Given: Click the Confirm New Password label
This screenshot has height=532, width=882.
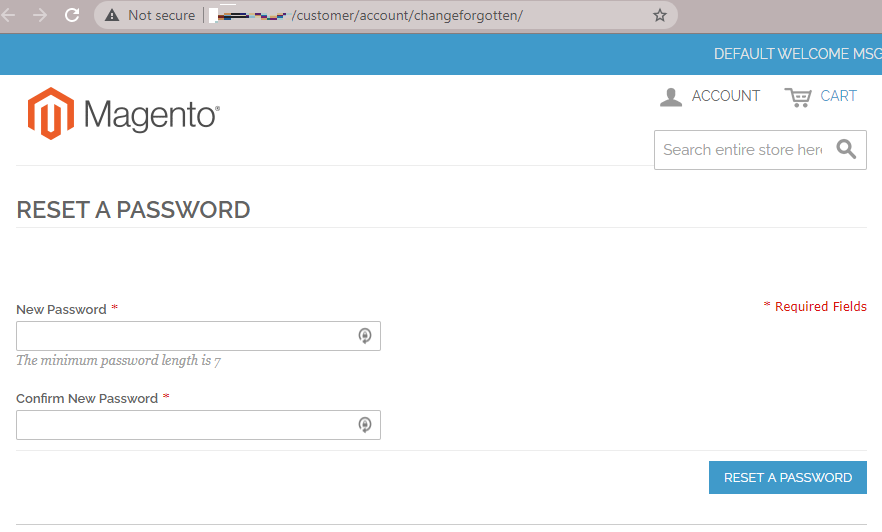Looking at the screenshot, I should pos(87,398).
